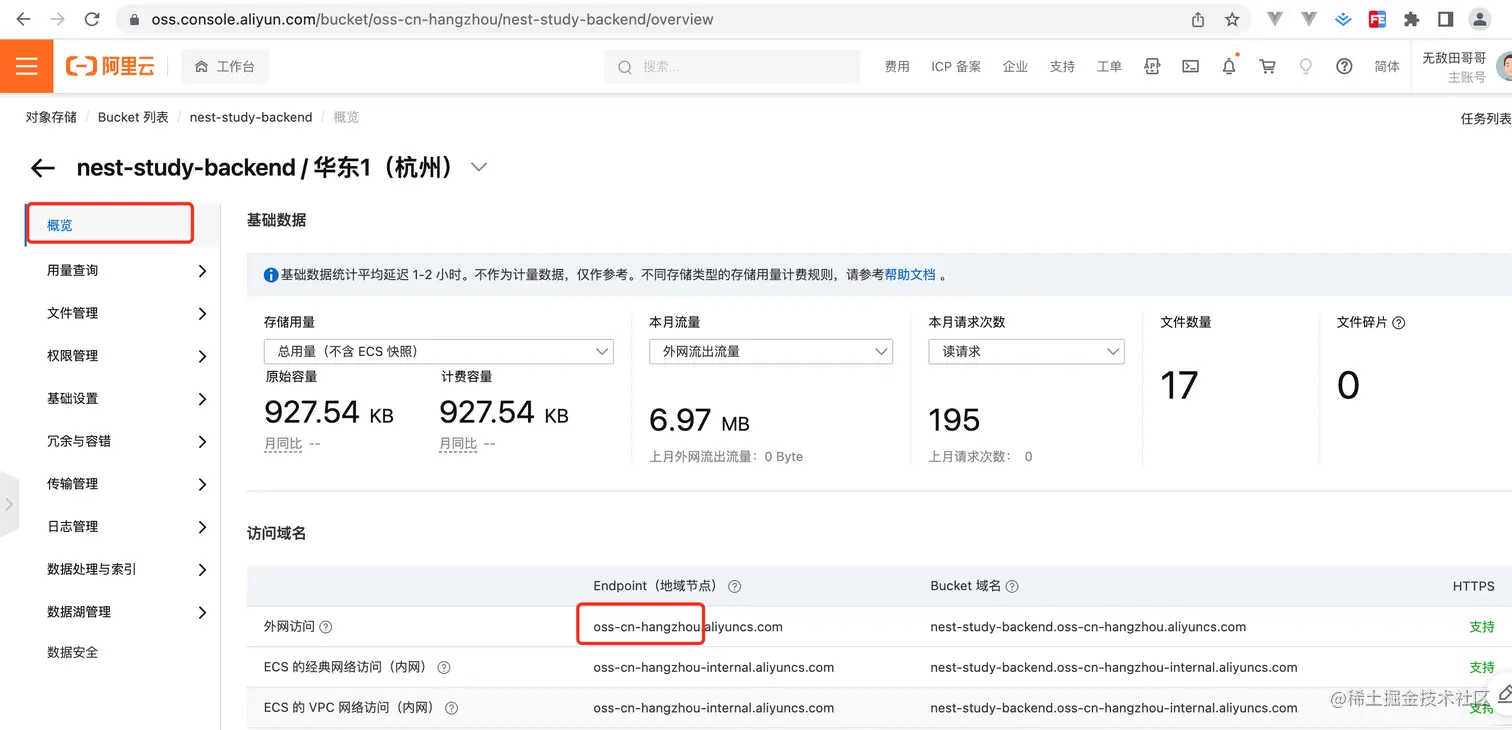1512x730 pixels.
Task: Click the 17 file count value
Action: 1179,385
